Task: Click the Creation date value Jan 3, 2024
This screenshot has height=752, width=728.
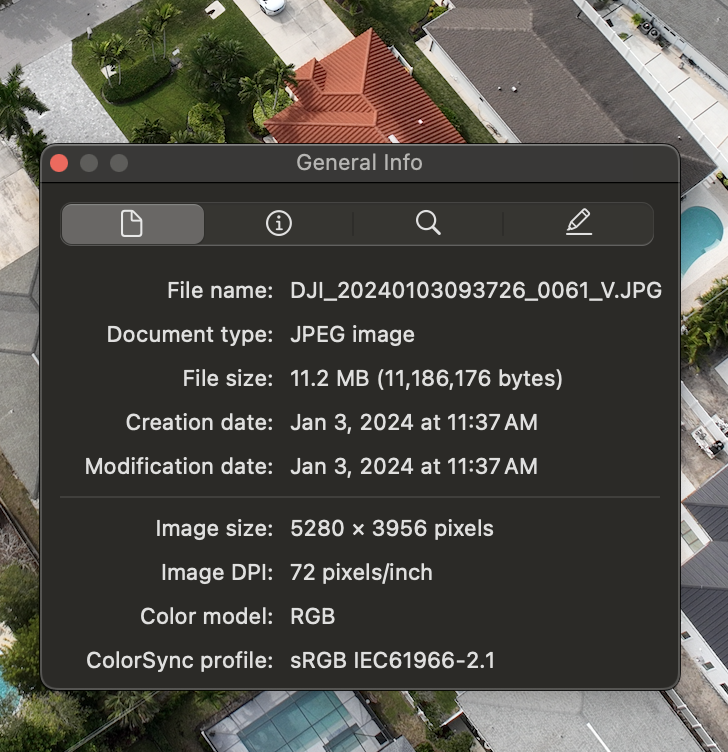Action: click(x=414, y=423)
